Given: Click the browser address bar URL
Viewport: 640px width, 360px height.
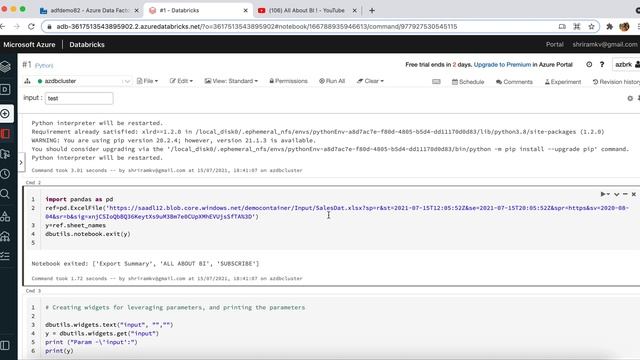Looking at the screenshot, I should coord(257,27).
